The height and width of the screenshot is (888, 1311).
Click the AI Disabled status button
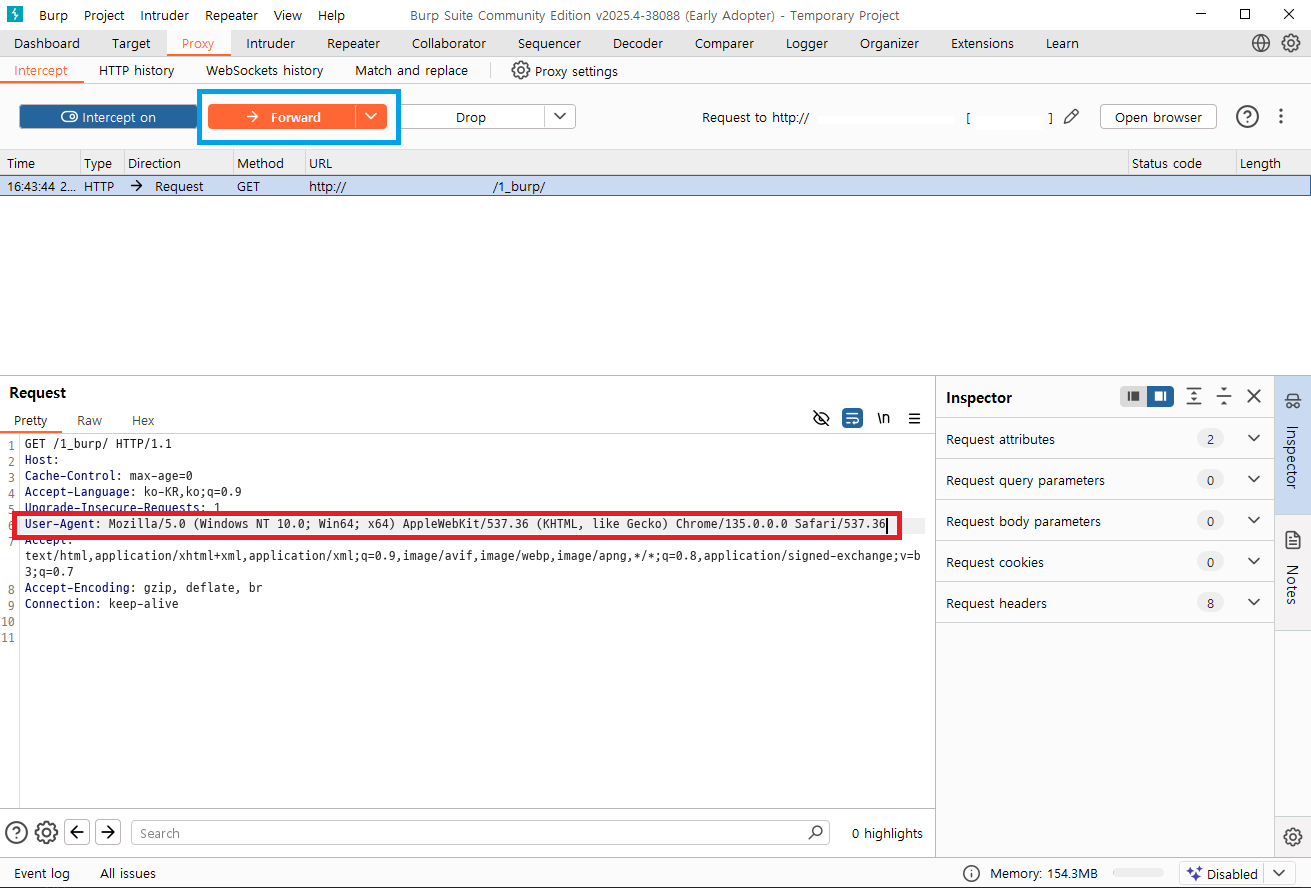click(x=1222, y=873)
